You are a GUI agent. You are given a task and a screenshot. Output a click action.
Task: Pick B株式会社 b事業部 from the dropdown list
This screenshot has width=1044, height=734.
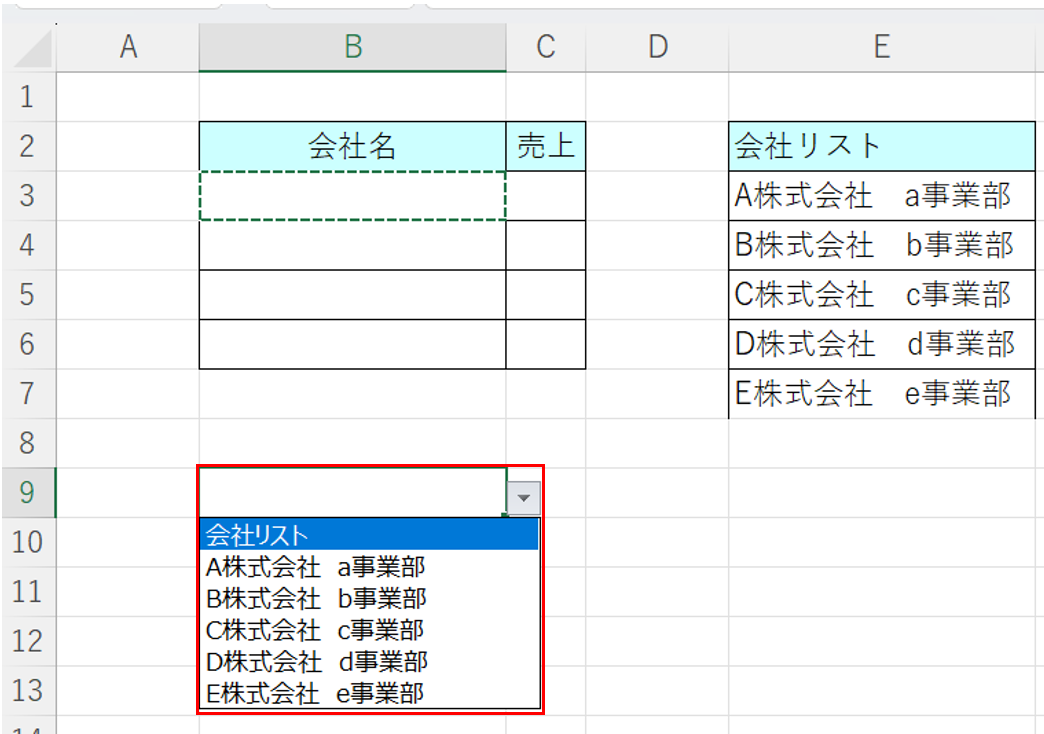[x=370, y=598]
